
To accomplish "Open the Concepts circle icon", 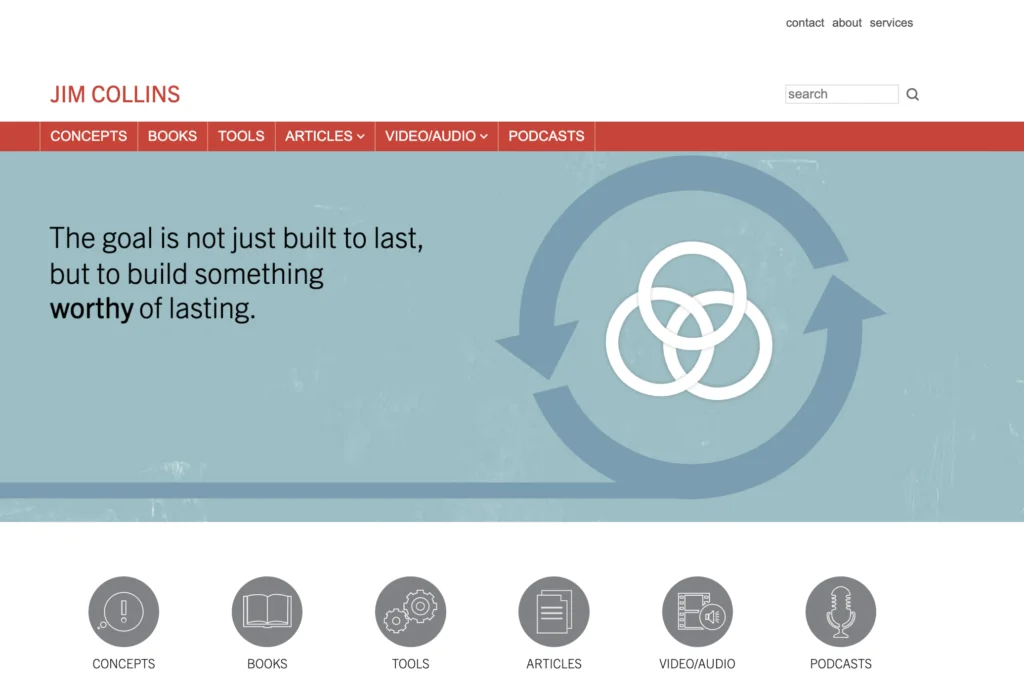I will pos(123,612).
